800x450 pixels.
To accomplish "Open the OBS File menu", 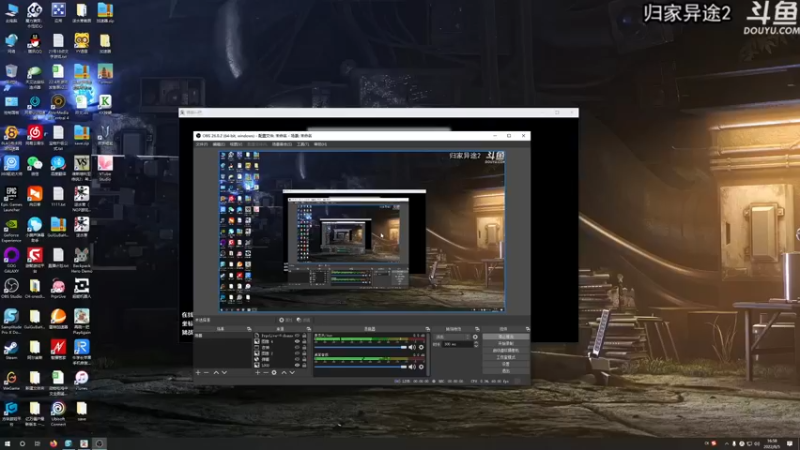I will pos(202,144).
